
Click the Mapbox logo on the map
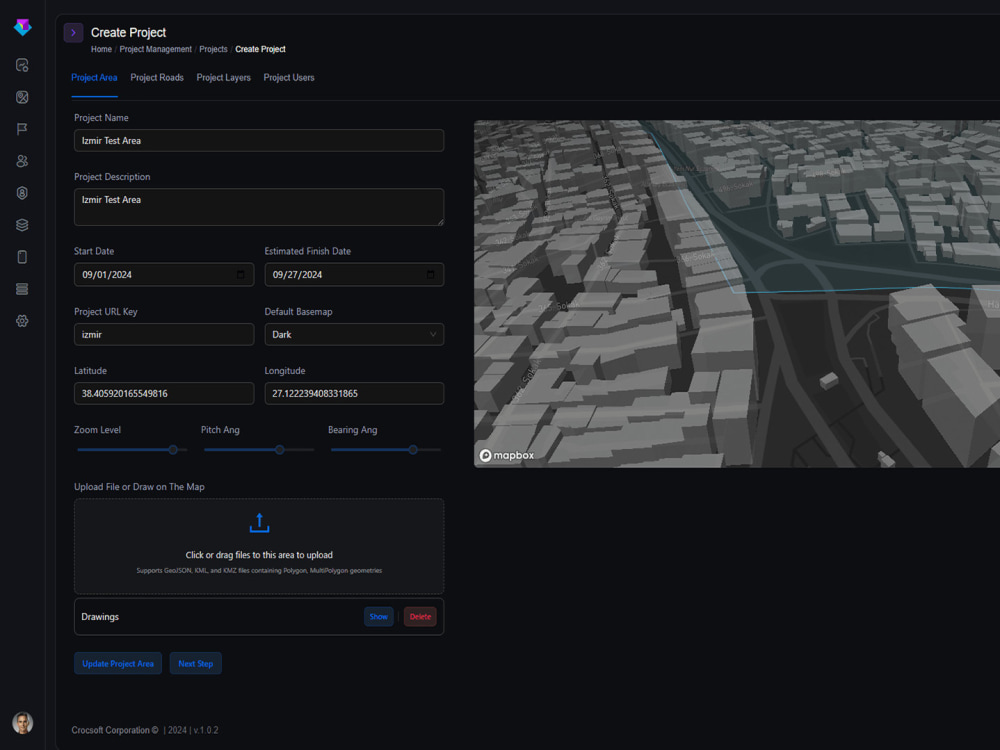point(507,455)
